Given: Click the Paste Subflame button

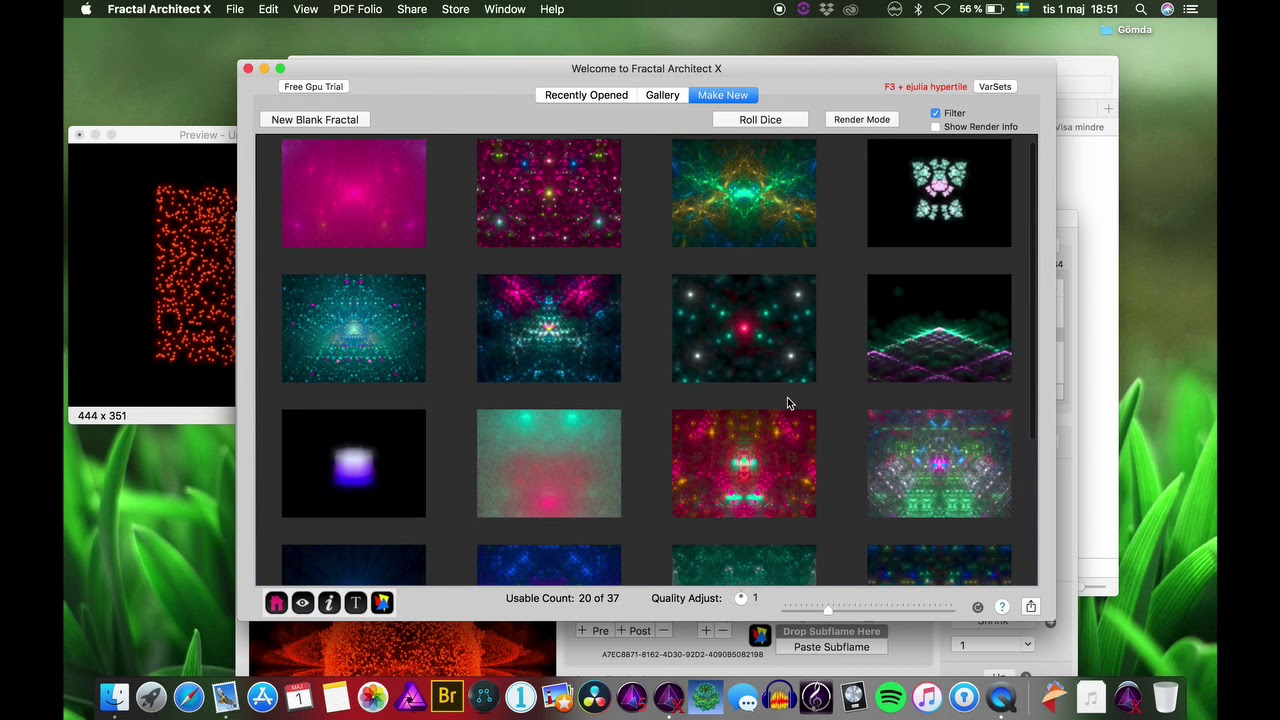Looking at the screenshot, I should tap(831, 647).
